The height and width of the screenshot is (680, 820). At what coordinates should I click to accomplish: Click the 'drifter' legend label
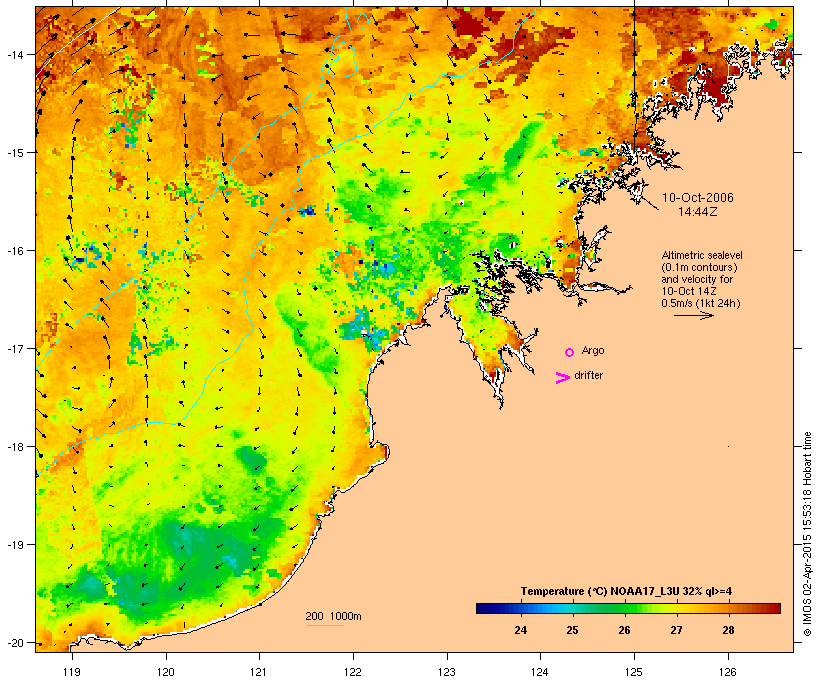[x=588, y=375]
